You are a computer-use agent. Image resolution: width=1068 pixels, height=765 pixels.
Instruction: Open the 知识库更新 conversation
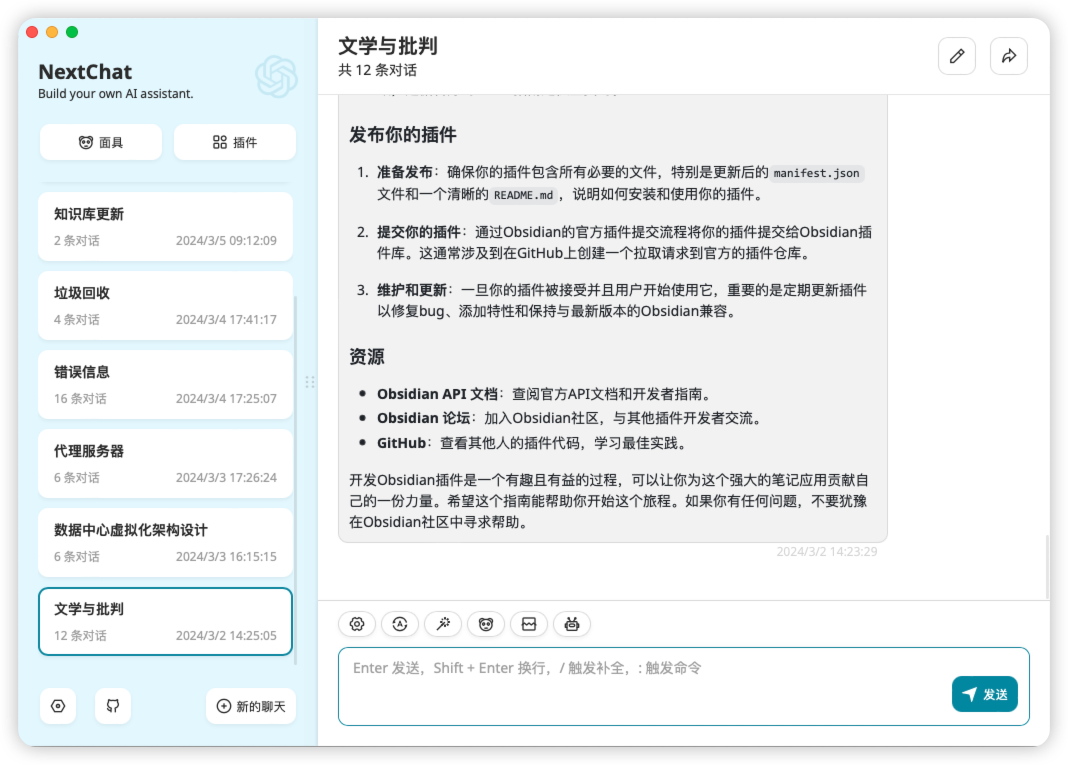(166, 227)
